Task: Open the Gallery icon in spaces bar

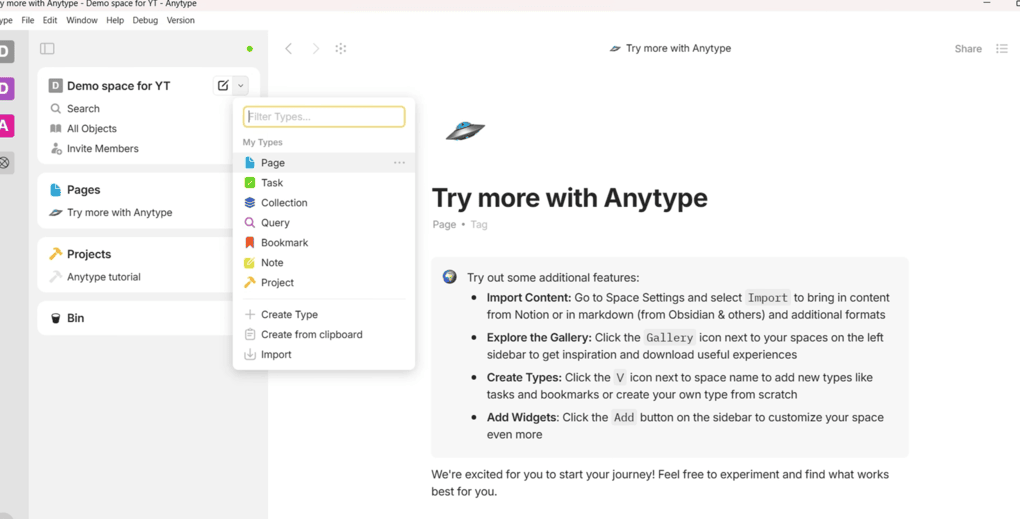Action: point(5,163)
